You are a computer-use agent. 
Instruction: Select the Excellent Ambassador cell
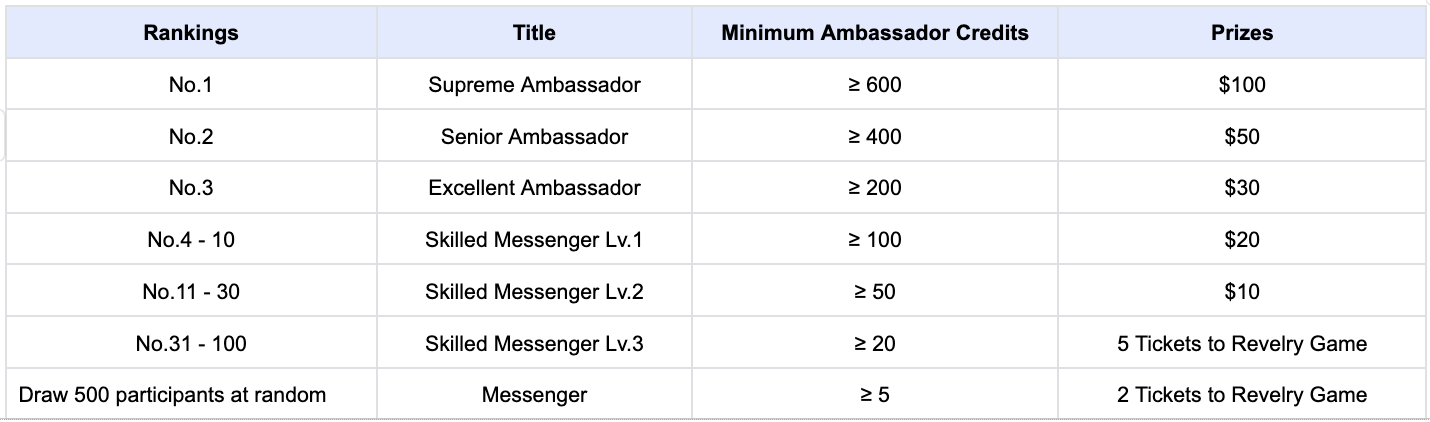coord(534,188)
